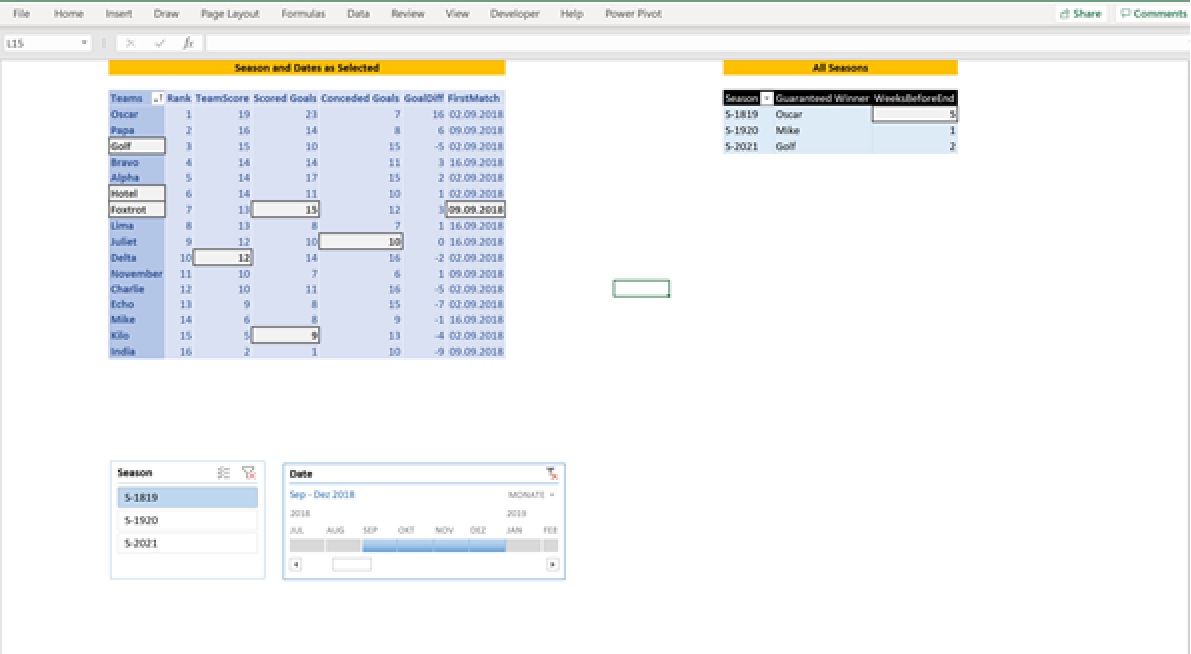Select the S-2021 cell in All Seasons table
Image resolution: width=1191 pixels, height=654 pixels.
click(x=748, y=147)
